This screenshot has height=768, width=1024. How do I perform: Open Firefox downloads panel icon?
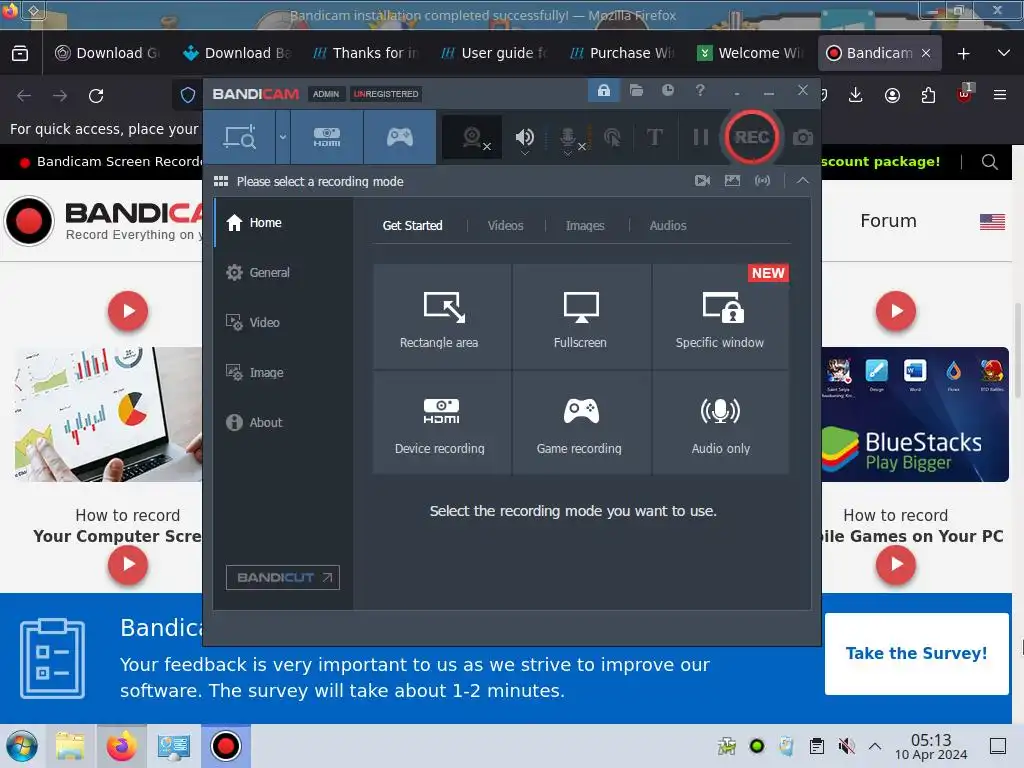(856, 95)
